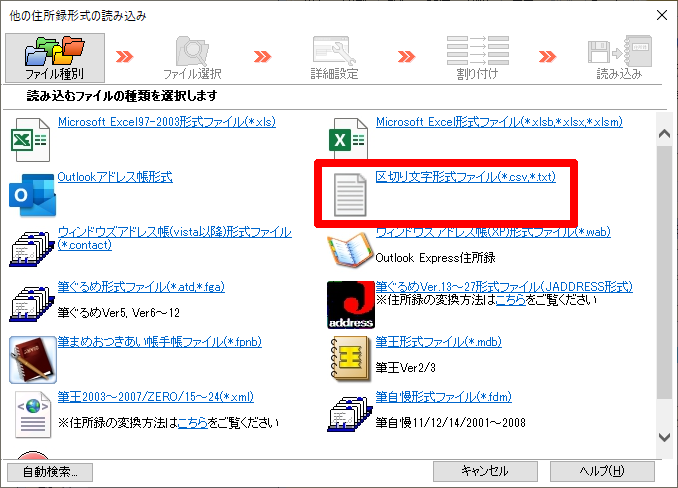
Task: Choose Outlookアドレス帳形式 link
Action: [115, 177]
